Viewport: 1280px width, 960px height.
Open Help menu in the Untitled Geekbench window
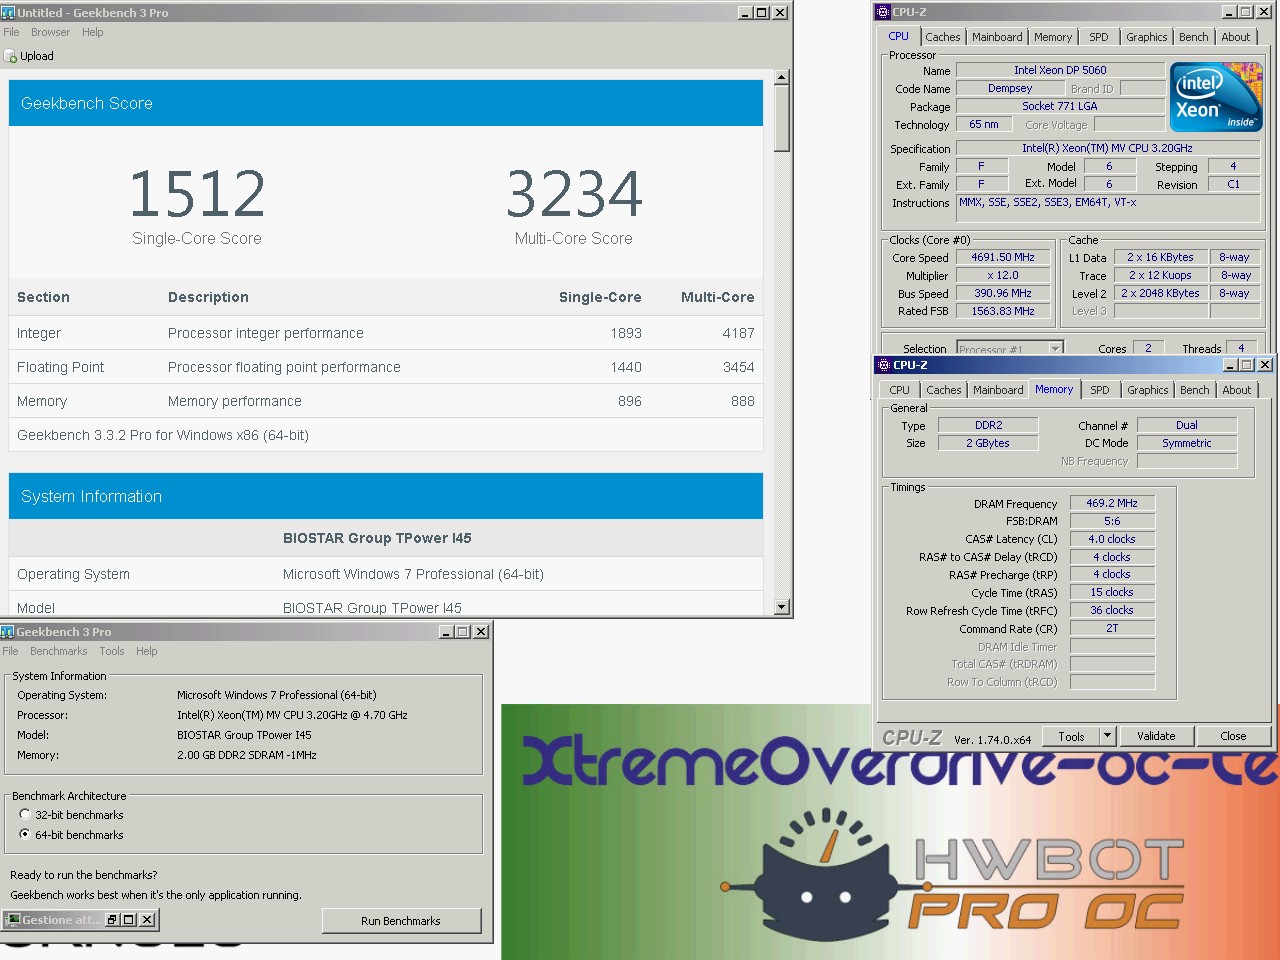[92, 32]
